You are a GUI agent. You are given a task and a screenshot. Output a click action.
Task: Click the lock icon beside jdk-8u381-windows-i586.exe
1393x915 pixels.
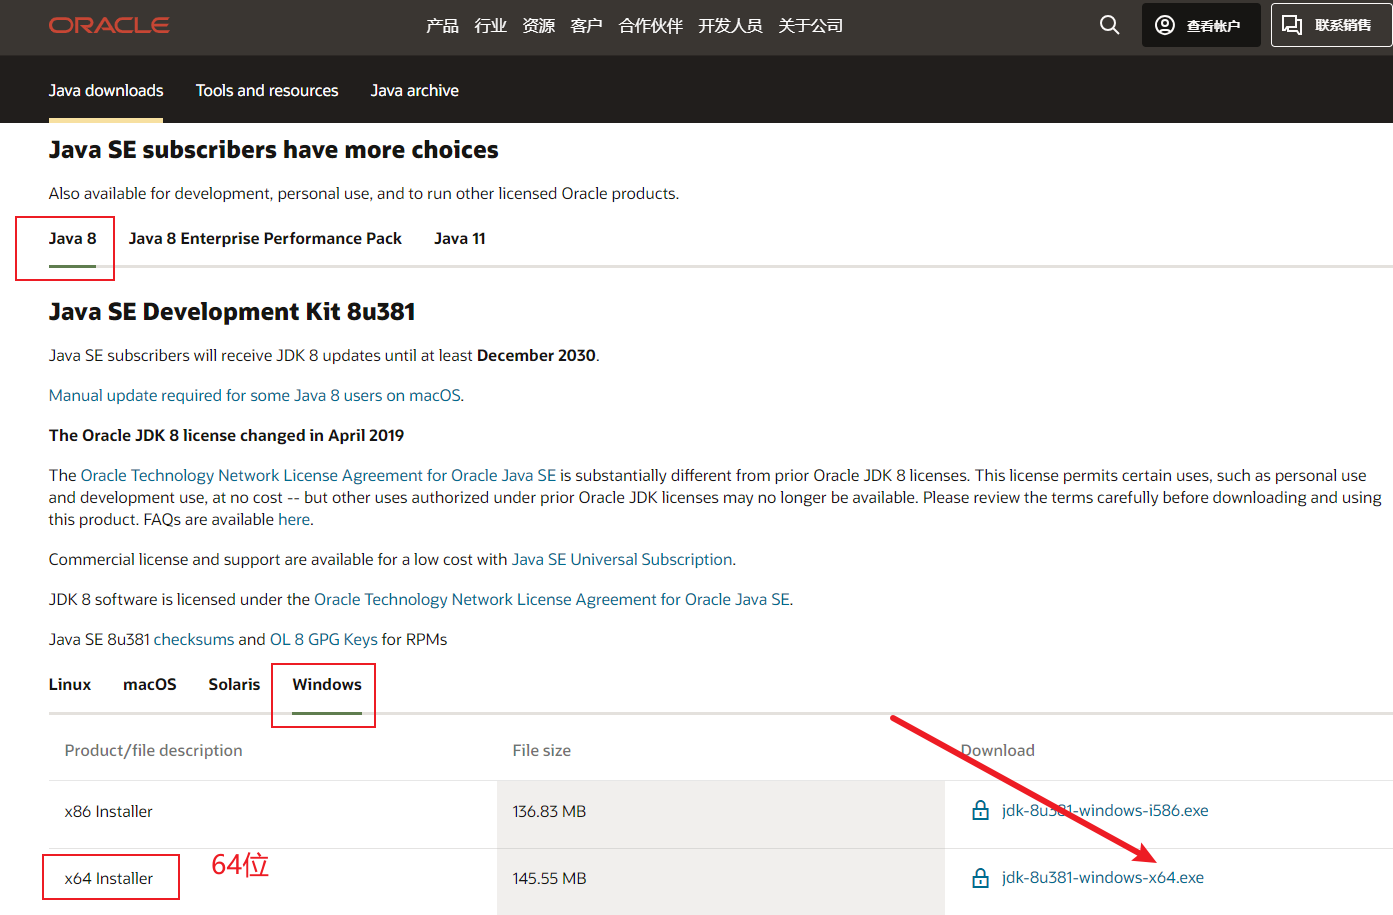(980, 811)
